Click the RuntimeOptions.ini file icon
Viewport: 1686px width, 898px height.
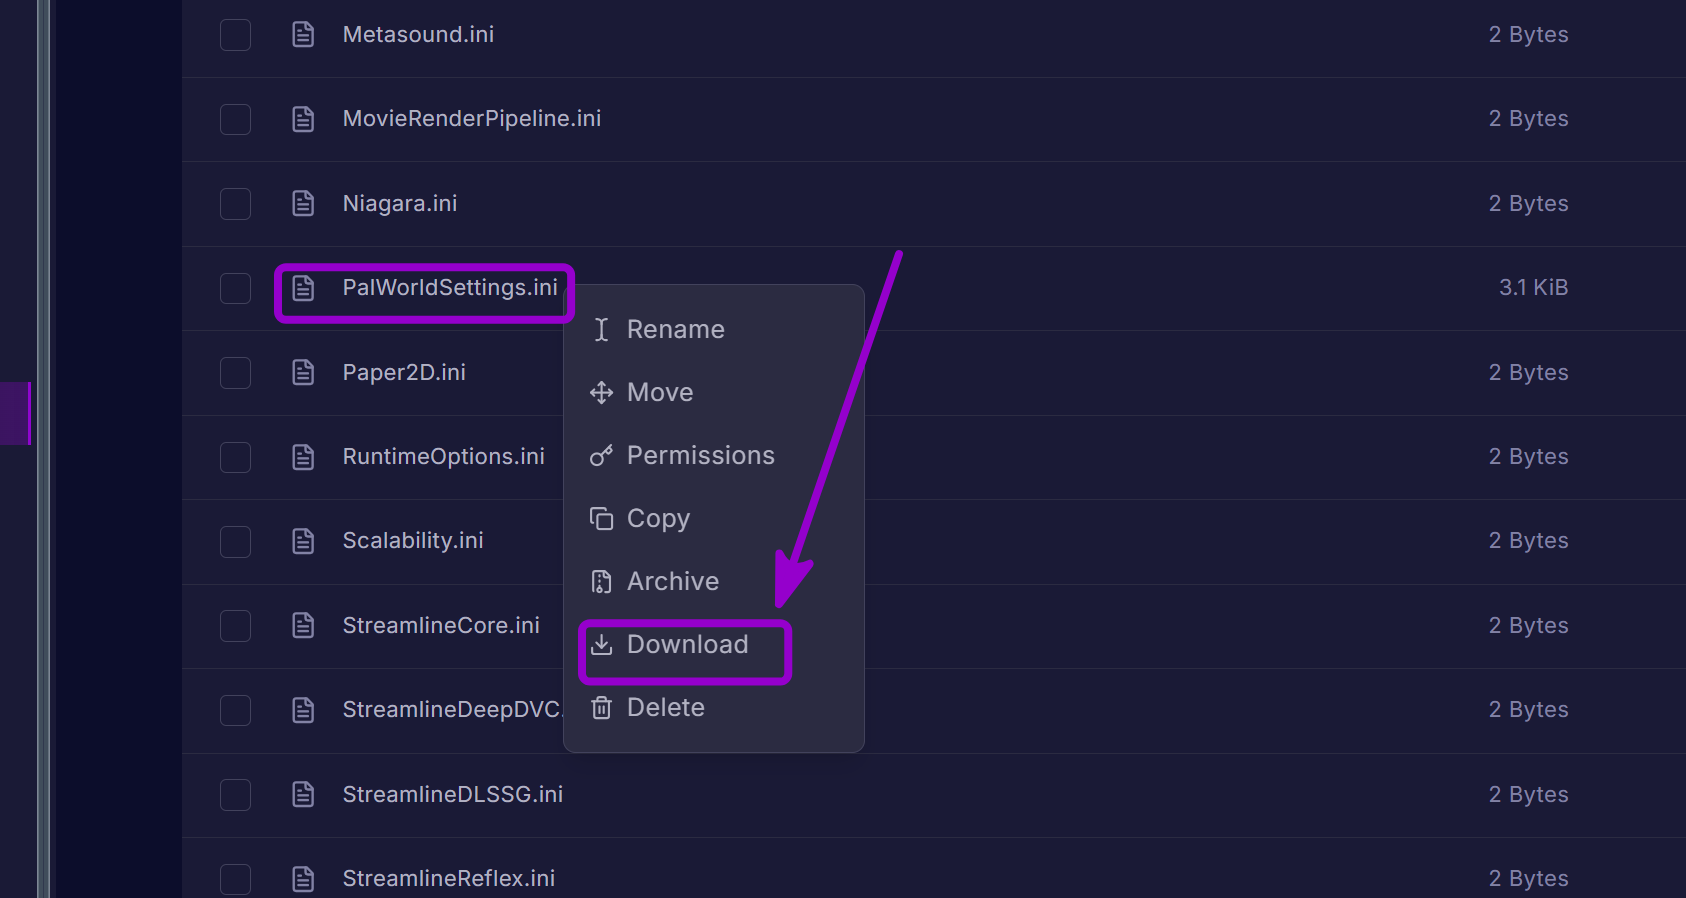[303, 457]
